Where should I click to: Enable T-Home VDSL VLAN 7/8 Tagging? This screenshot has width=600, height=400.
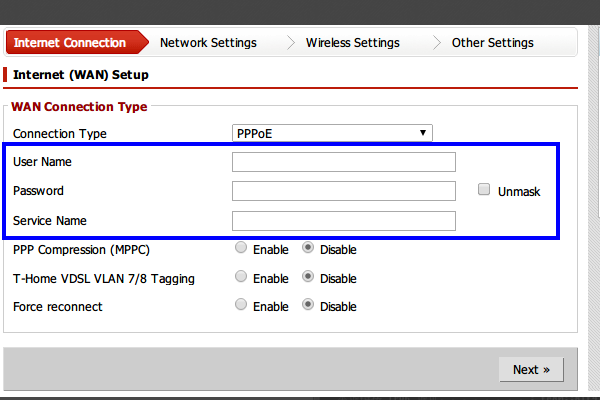[x=241, y=278]
